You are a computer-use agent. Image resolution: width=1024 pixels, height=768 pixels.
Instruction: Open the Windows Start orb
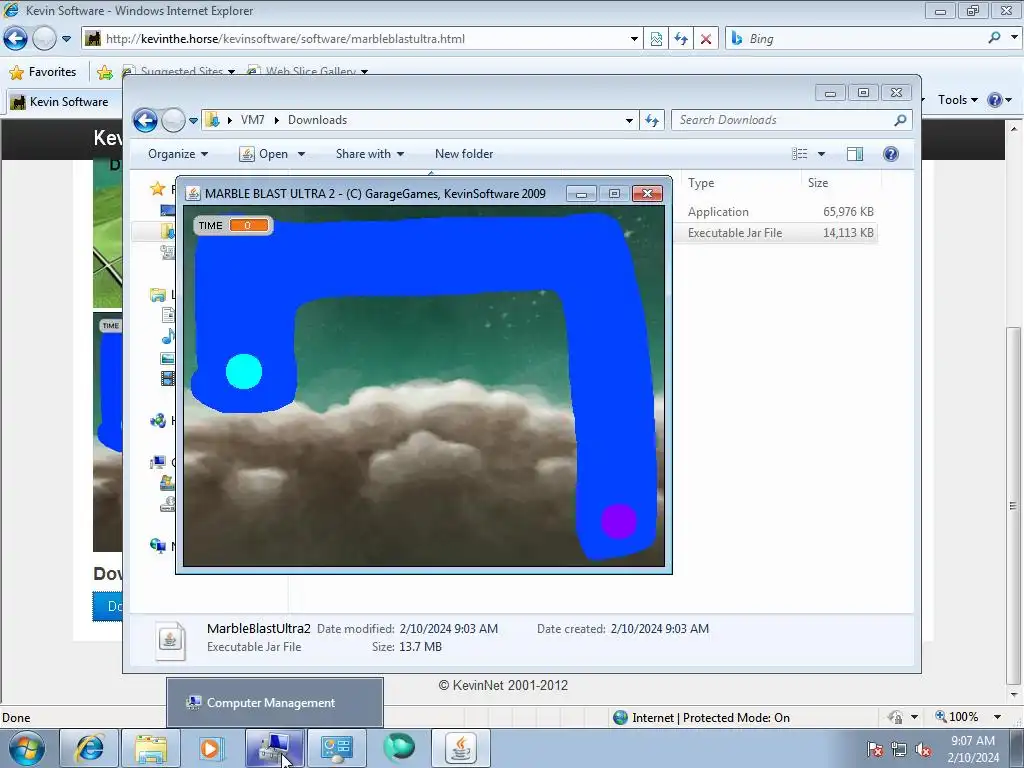(x=26, y=748)
